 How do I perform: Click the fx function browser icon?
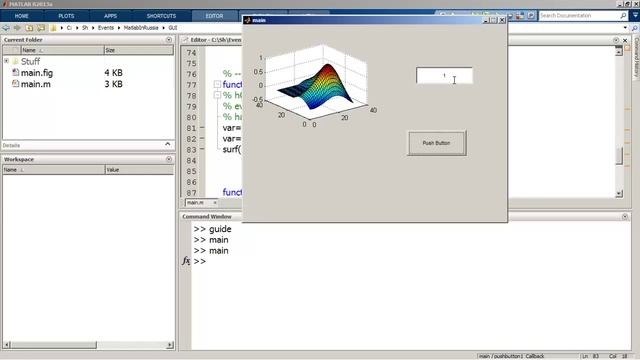point(186,261)
